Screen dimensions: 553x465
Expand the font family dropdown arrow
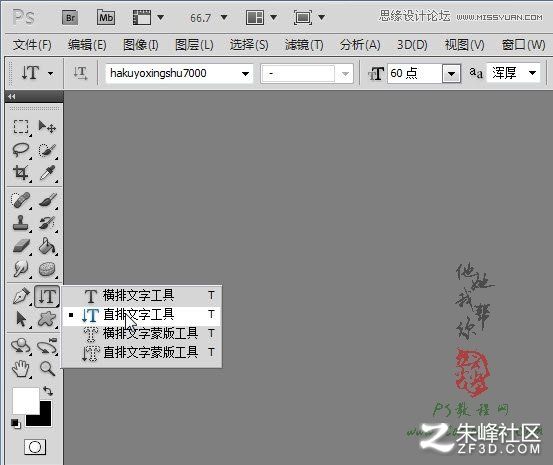tap(245, 74)
